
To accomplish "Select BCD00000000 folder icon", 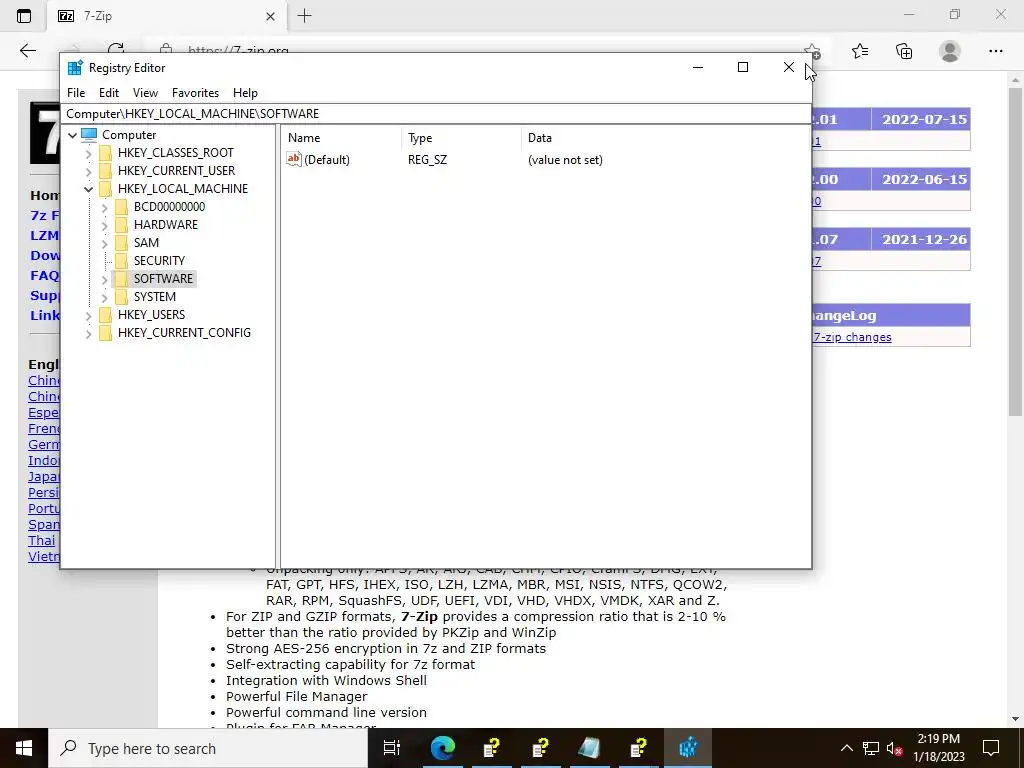I will (x=121, y=206).
